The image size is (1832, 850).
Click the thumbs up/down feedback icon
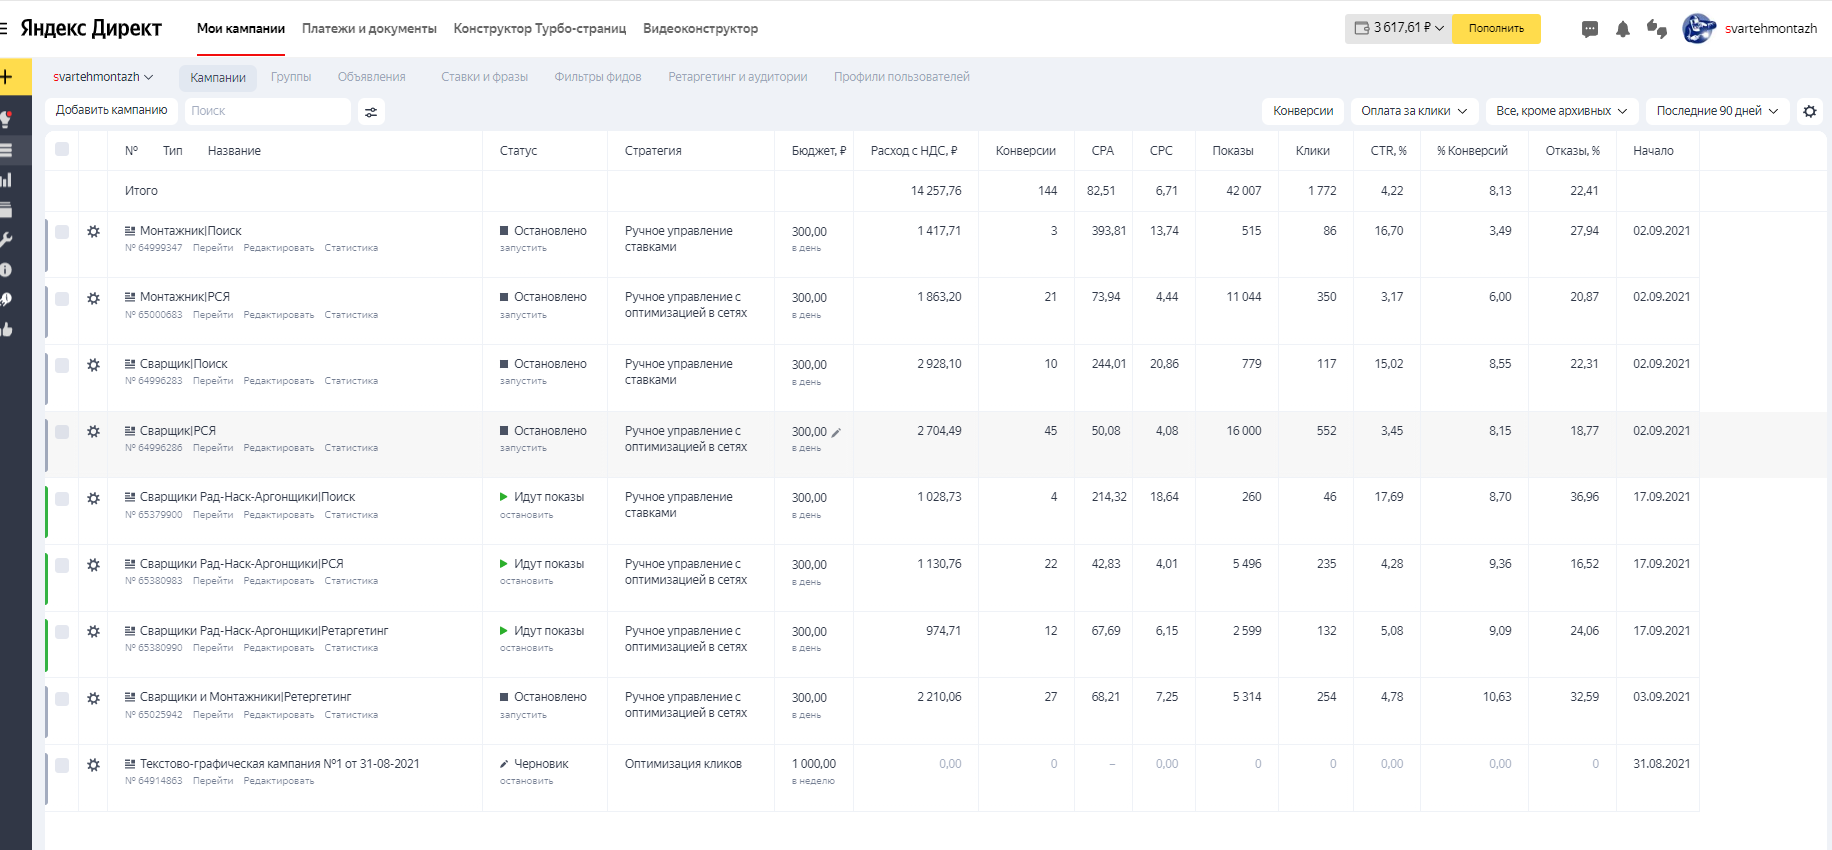[x=1657, y=29]
